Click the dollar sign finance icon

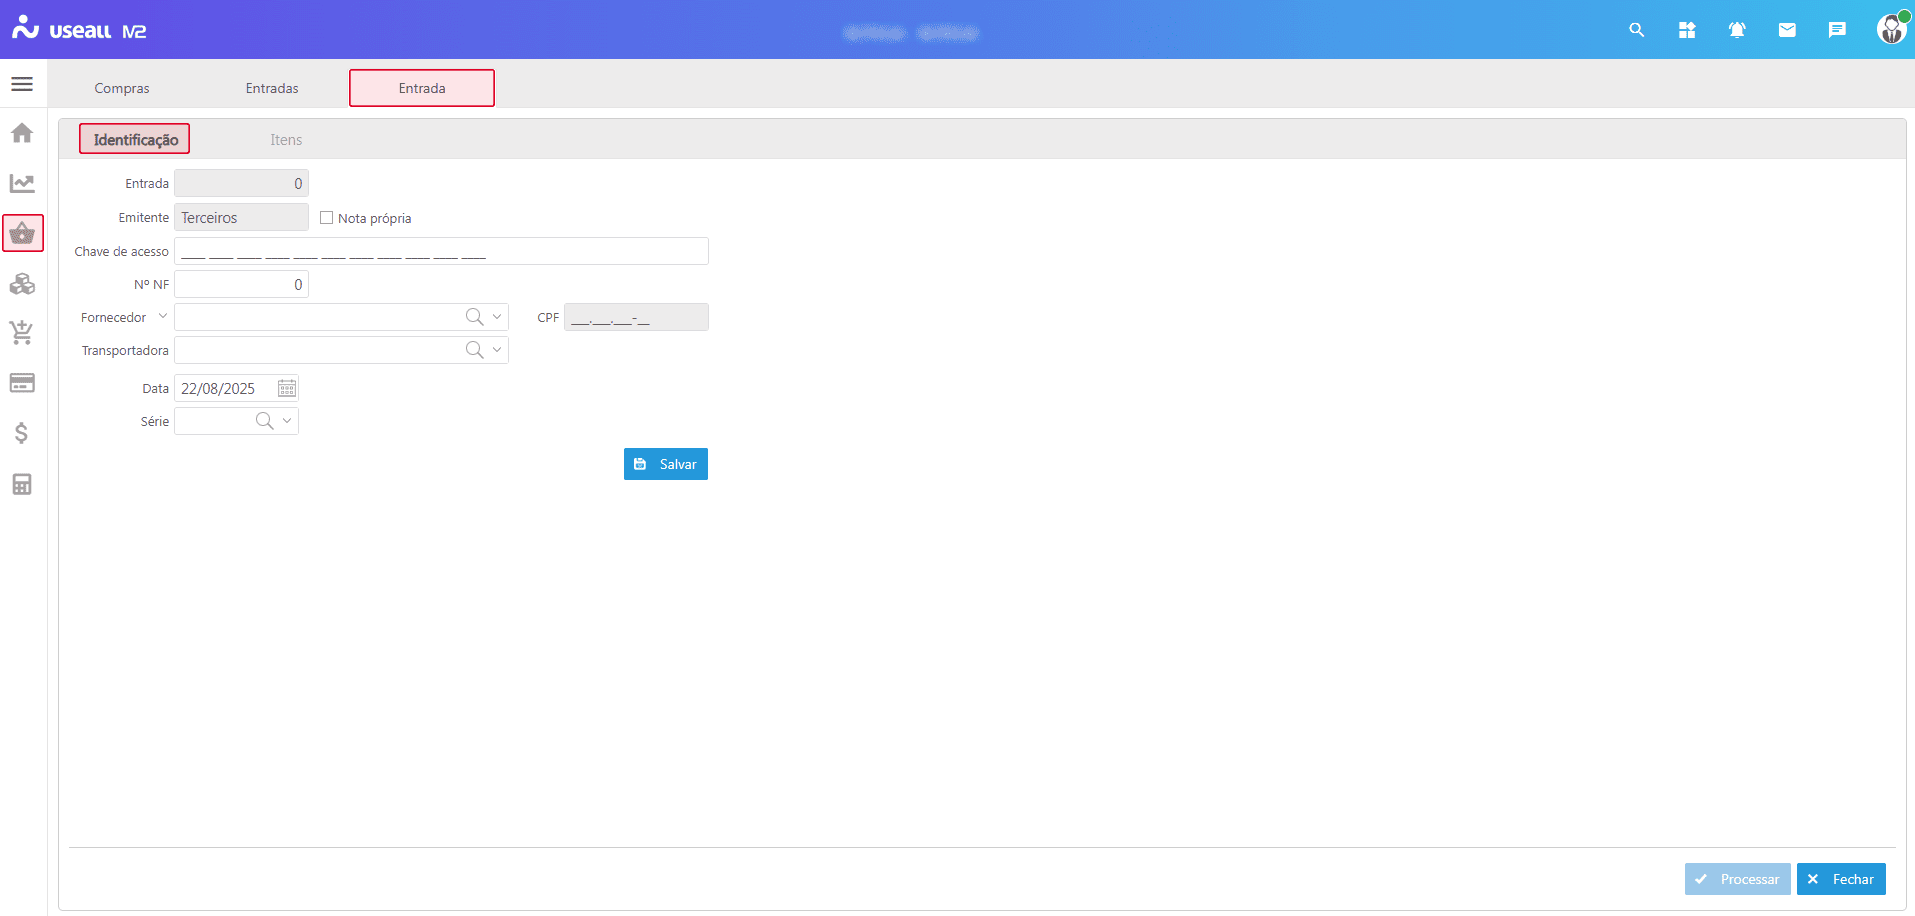(x=22, y=433)
